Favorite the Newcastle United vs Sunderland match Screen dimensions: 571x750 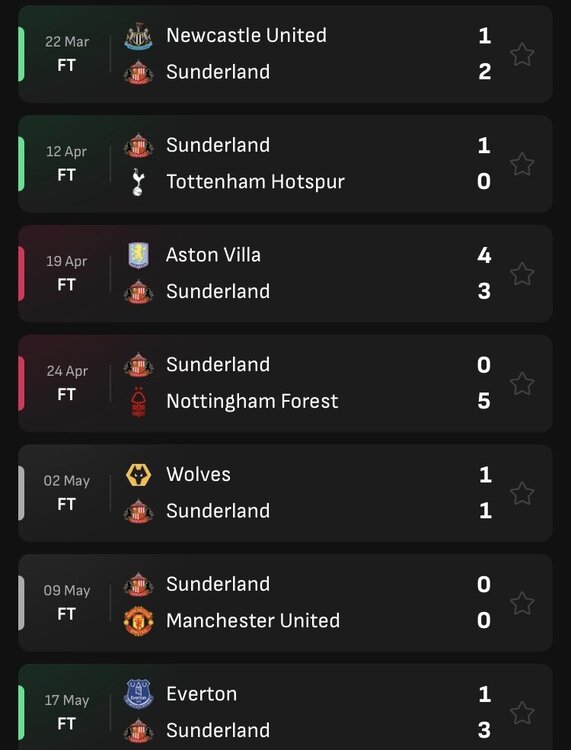tap(522, 54)
